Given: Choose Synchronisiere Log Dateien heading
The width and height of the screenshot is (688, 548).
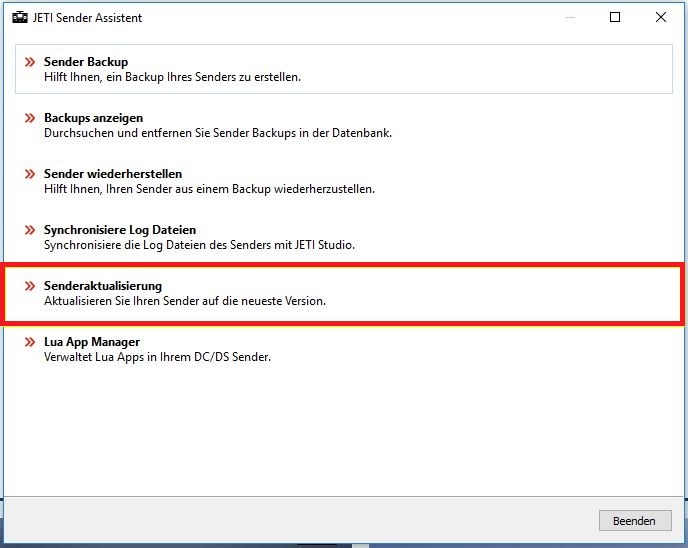Looking at the screenshot, I should click(120, 230).
